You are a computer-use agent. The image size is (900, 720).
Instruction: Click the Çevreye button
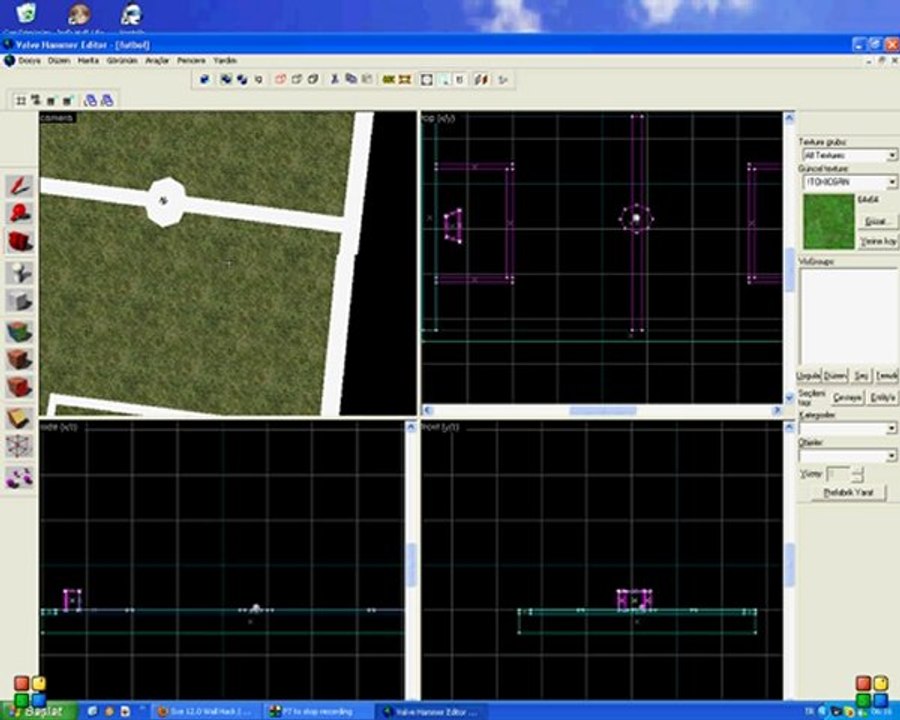point(847,397)
